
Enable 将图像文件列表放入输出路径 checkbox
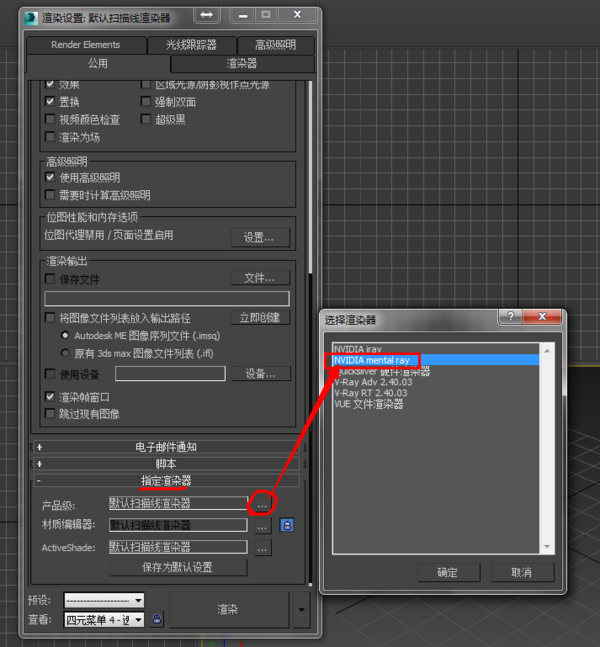click(x=50, y=318)
